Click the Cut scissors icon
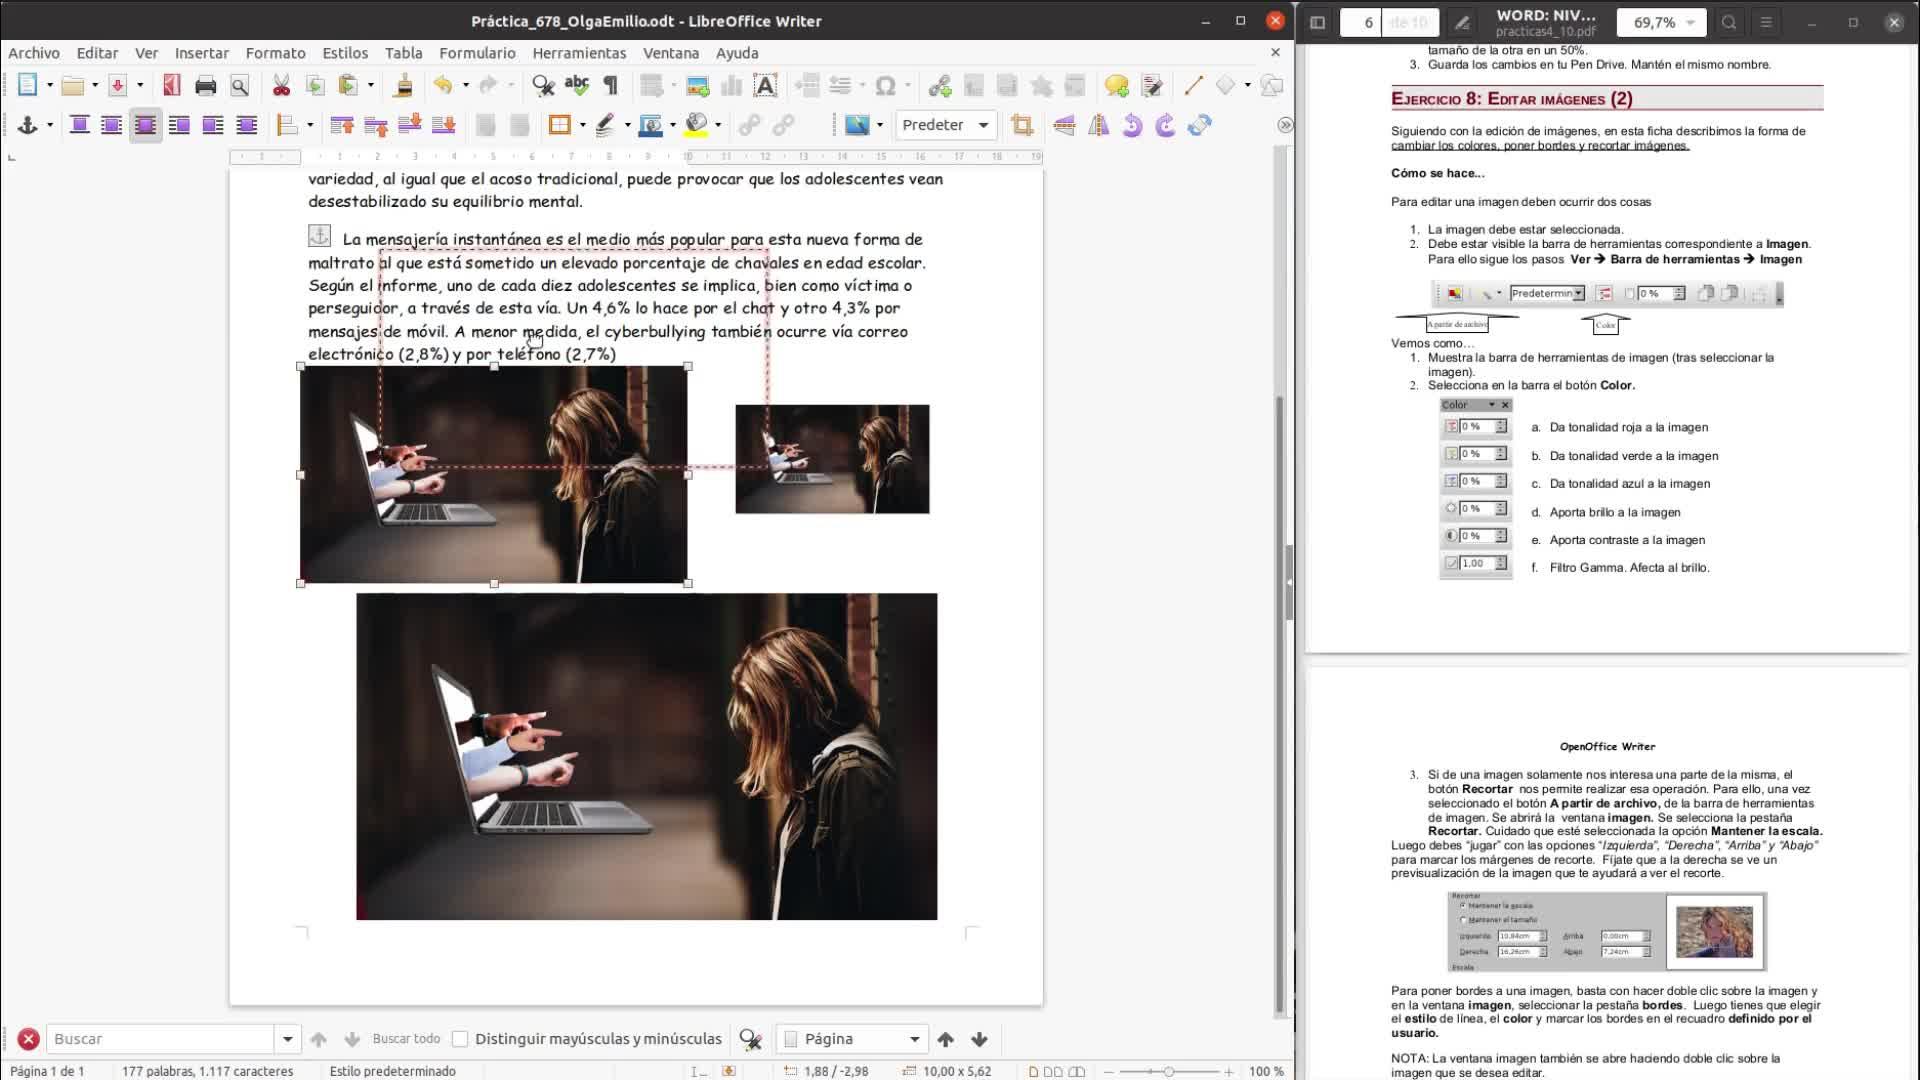Screen dimensions: 1920x1080 click(281, 86)
